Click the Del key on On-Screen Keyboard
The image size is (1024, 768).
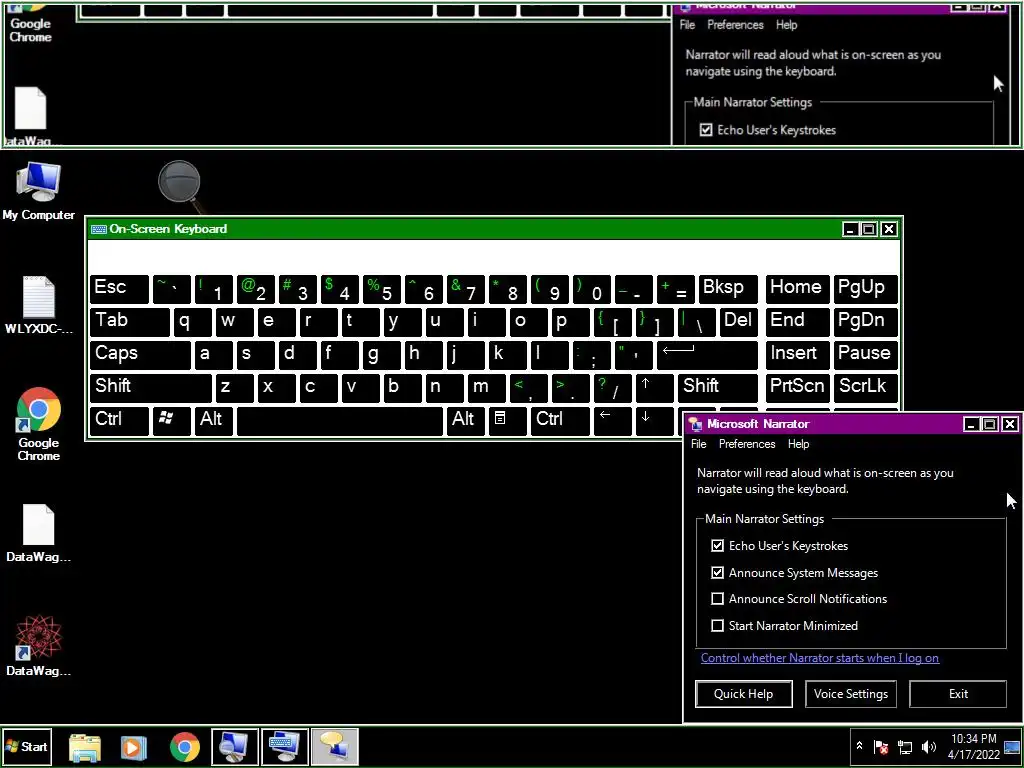tap(739, 321)
